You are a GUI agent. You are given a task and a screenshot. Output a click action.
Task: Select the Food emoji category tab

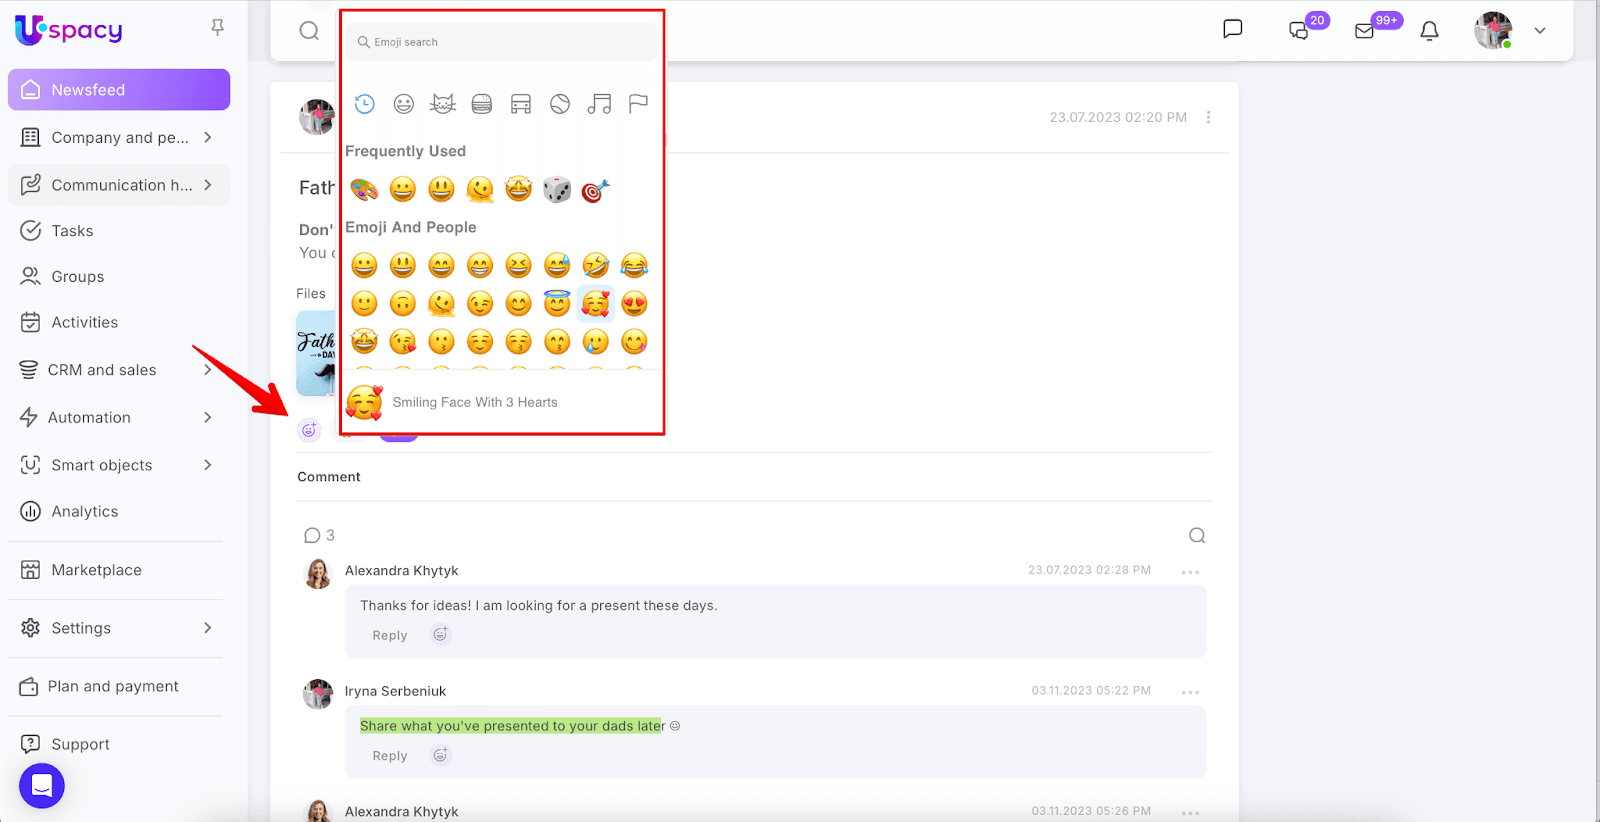tap(482, 104)
